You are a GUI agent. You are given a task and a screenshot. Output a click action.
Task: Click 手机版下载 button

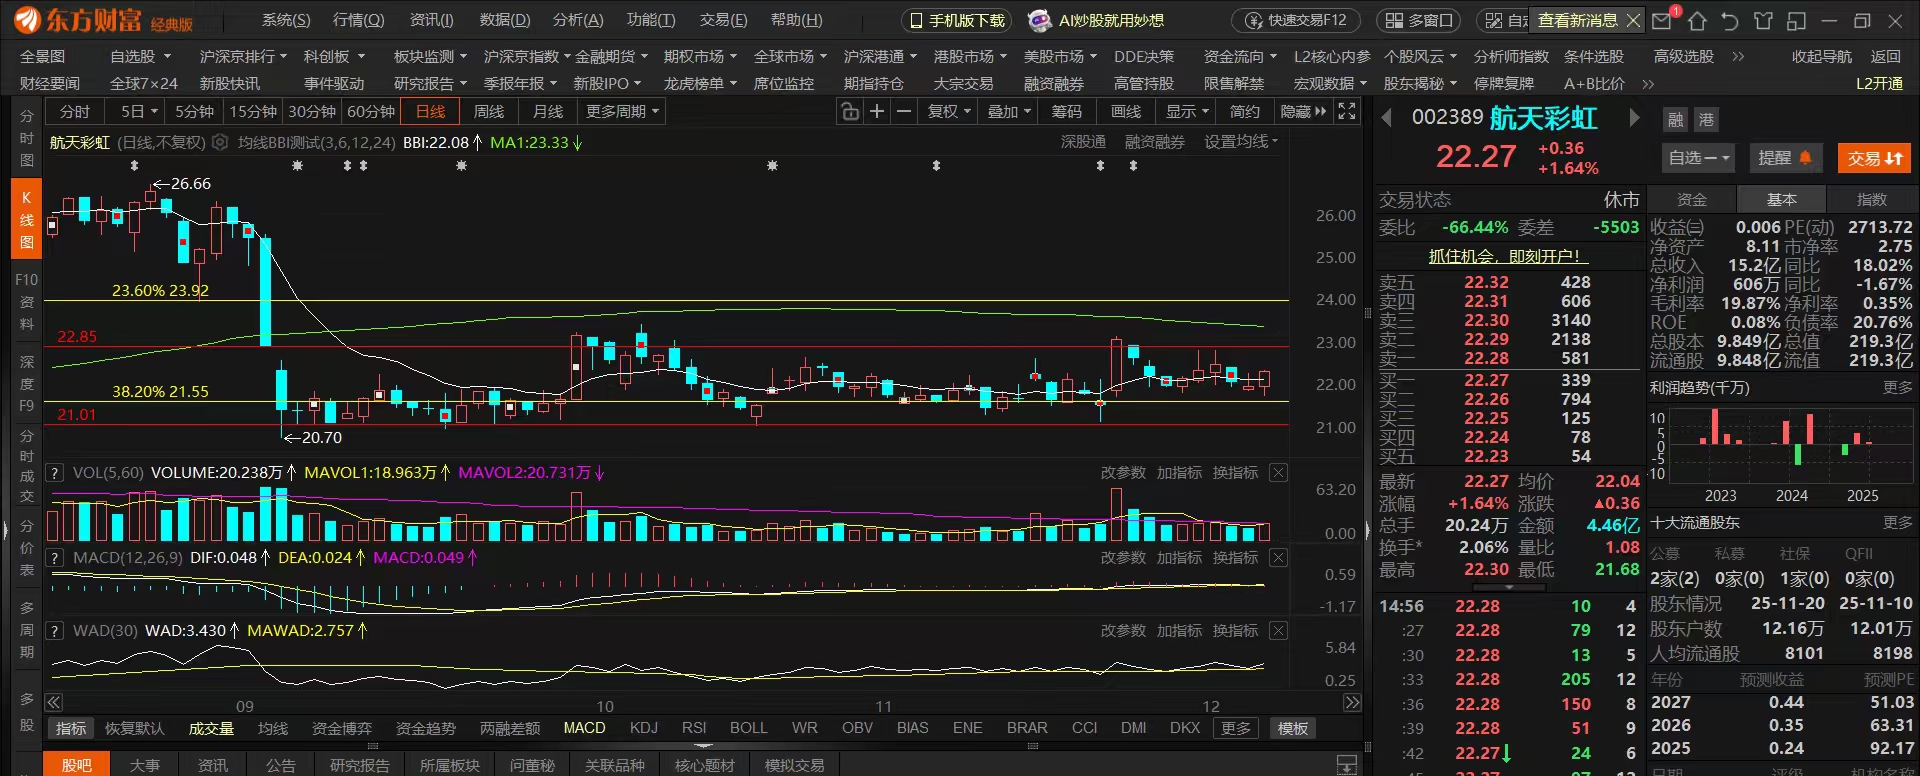coord(957,20)
